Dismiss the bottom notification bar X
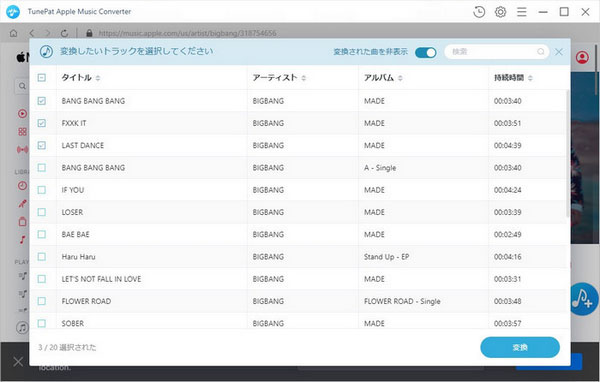This screenshot has width=600, height=382. tap(18, 361)
